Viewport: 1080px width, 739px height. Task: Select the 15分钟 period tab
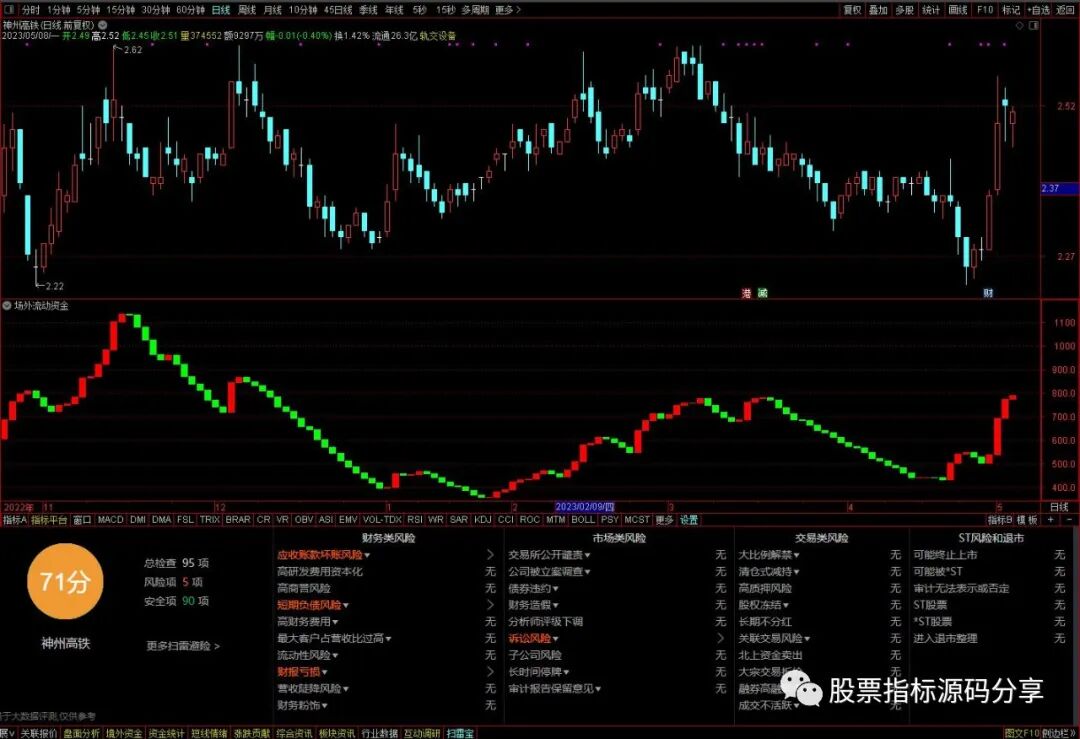click(x=121, y=10)
